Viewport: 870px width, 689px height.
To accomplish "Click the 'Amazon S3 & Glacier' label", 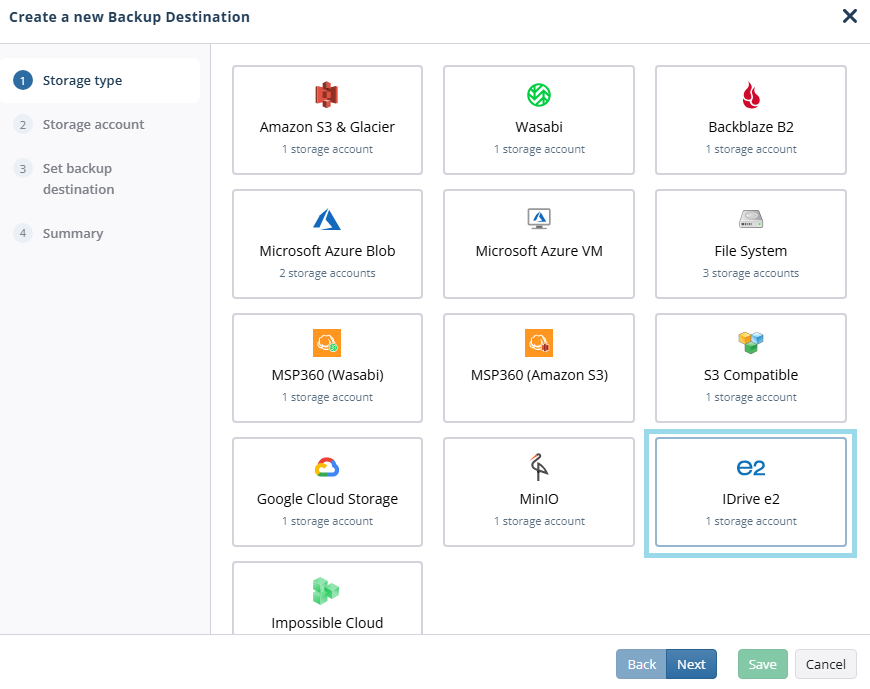I will [327, 127].
